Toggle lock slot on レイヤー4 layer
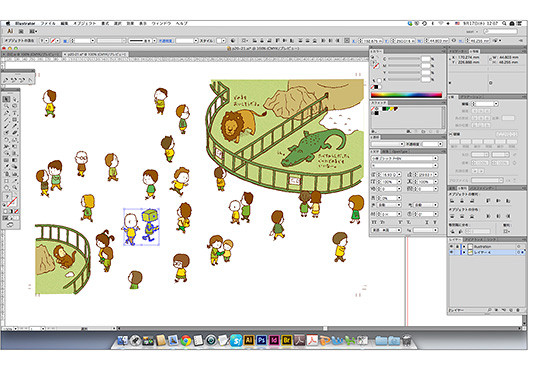 pyautogui.click(x=458, y=252)
